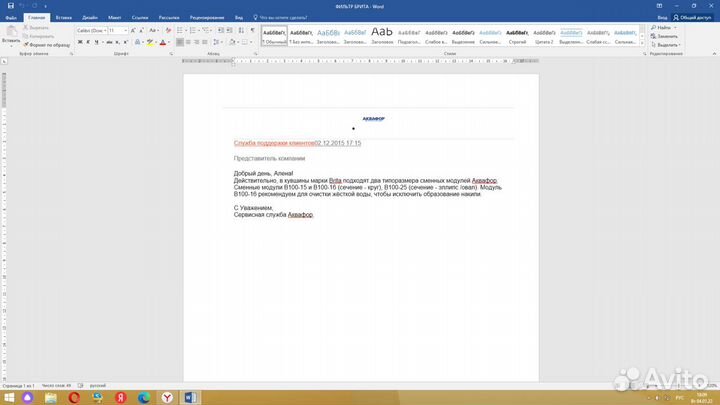Click the font color red A swatch
The height and width of the screenshot is (405, 720).
click(161, 43)
